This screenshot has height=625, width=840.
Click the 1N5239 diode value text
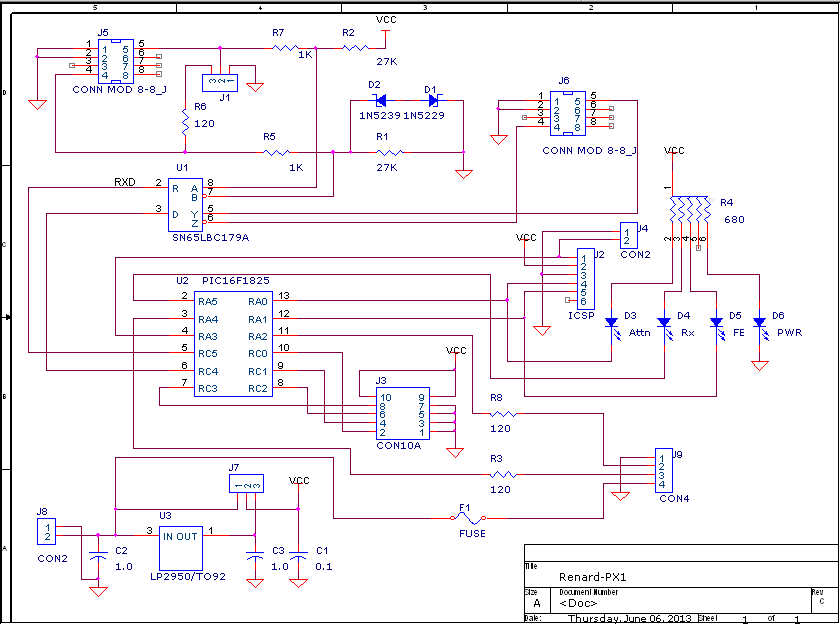(x=380, y=116)
